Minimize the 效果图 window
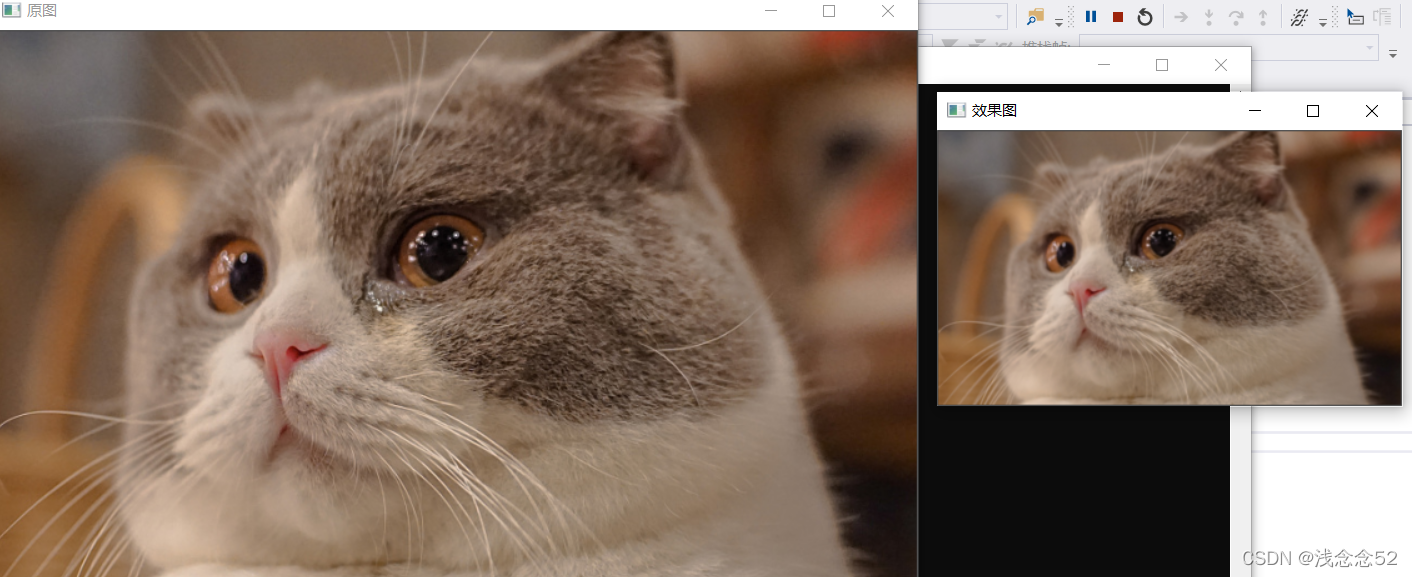This screenshot has width=1412, height=577. point(1255,111)
